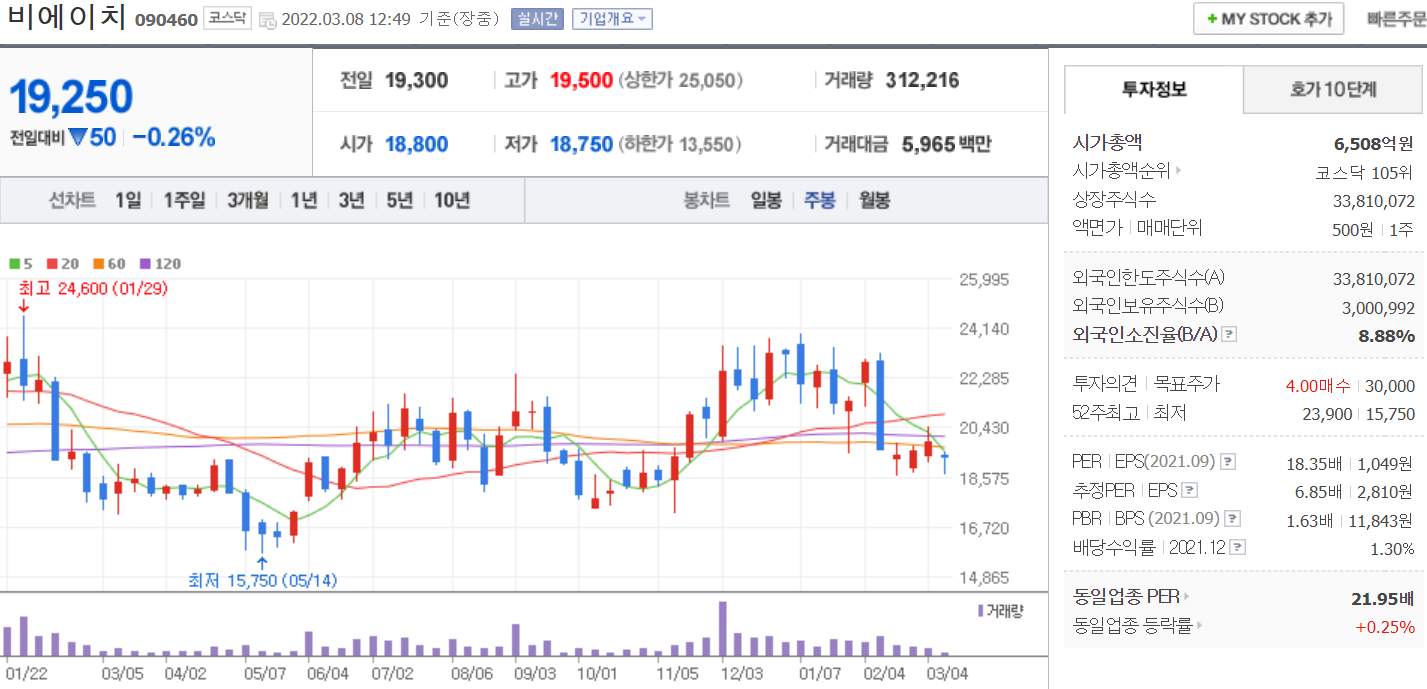
Task: Click the 상한가 25,050 text
Action: tap(680, 81)
